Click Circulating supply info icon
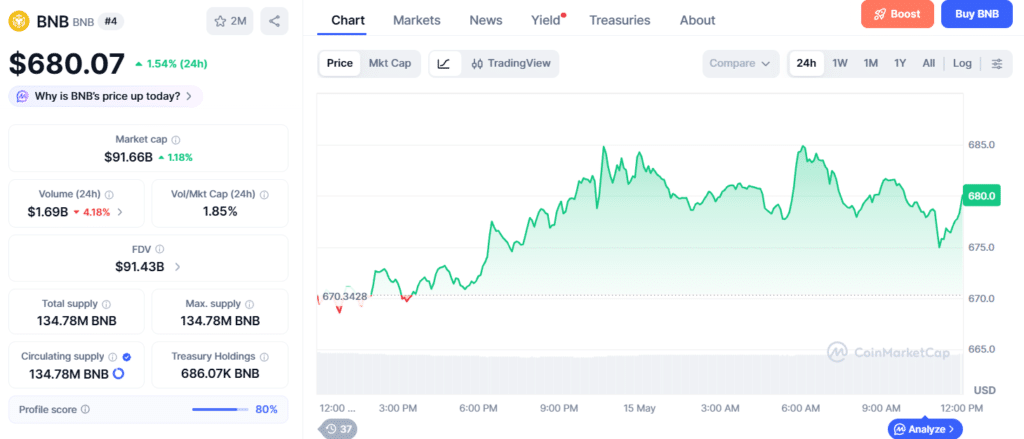This screenshot has height=439, width=1024. (x=113, y=357)
